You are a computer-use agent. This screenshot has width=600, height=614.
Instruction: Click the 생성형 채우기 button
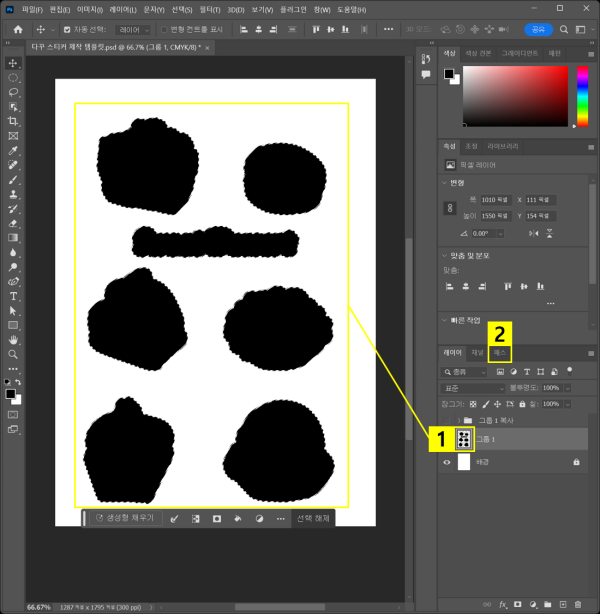(x=125, y=518)
